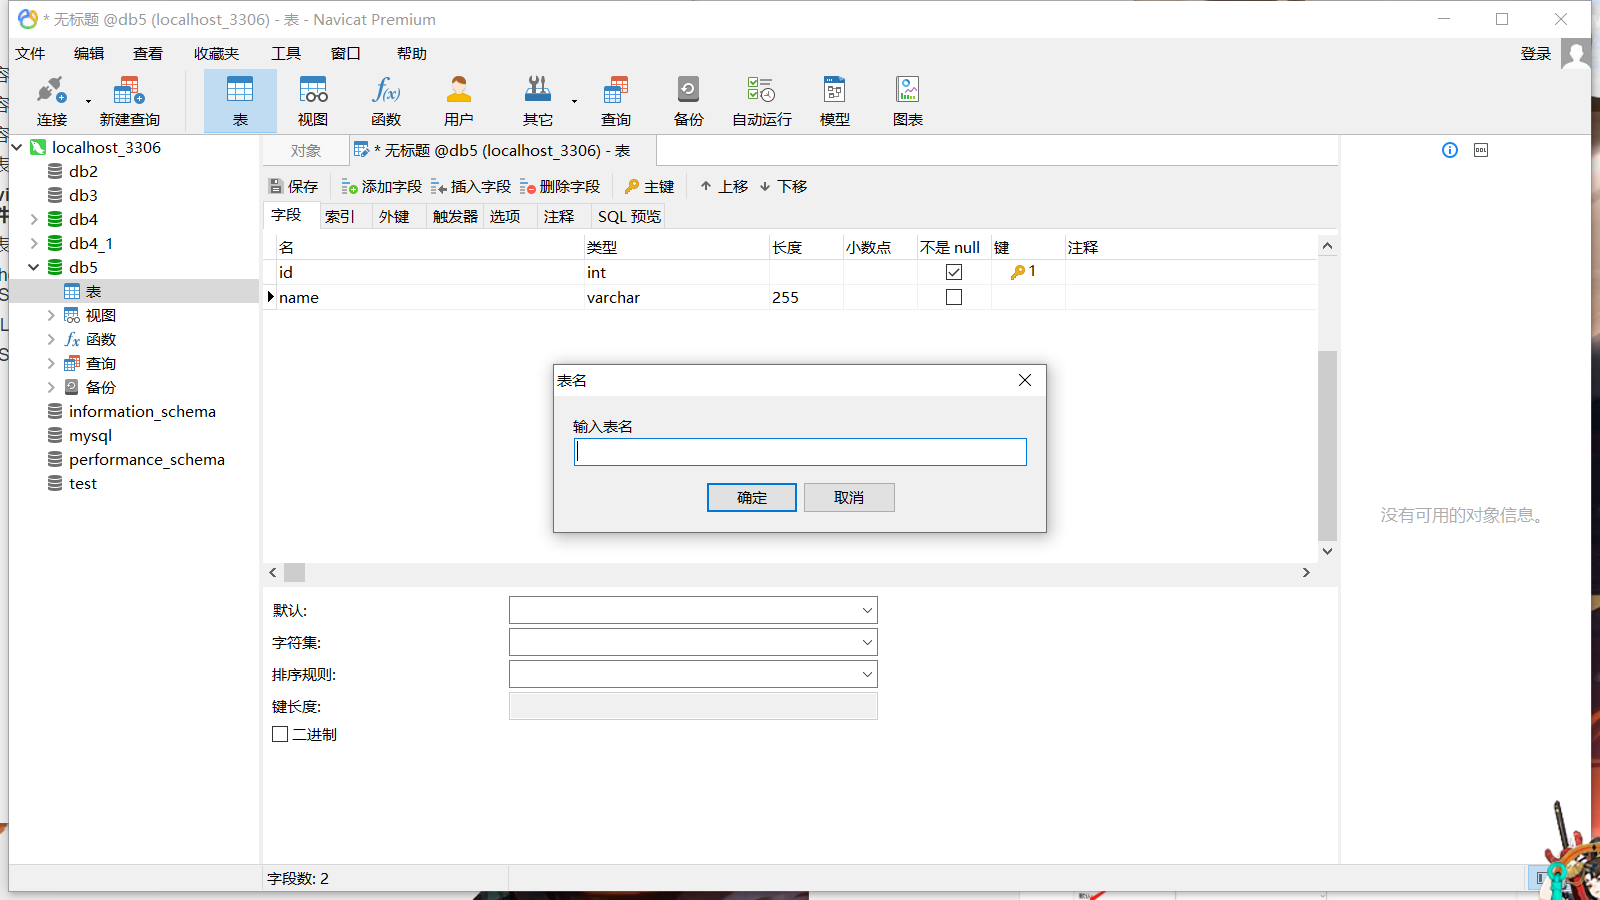Open the 帮助 (Help) menu
Screen dimensions: 1600x900
(x=412, y=54)
